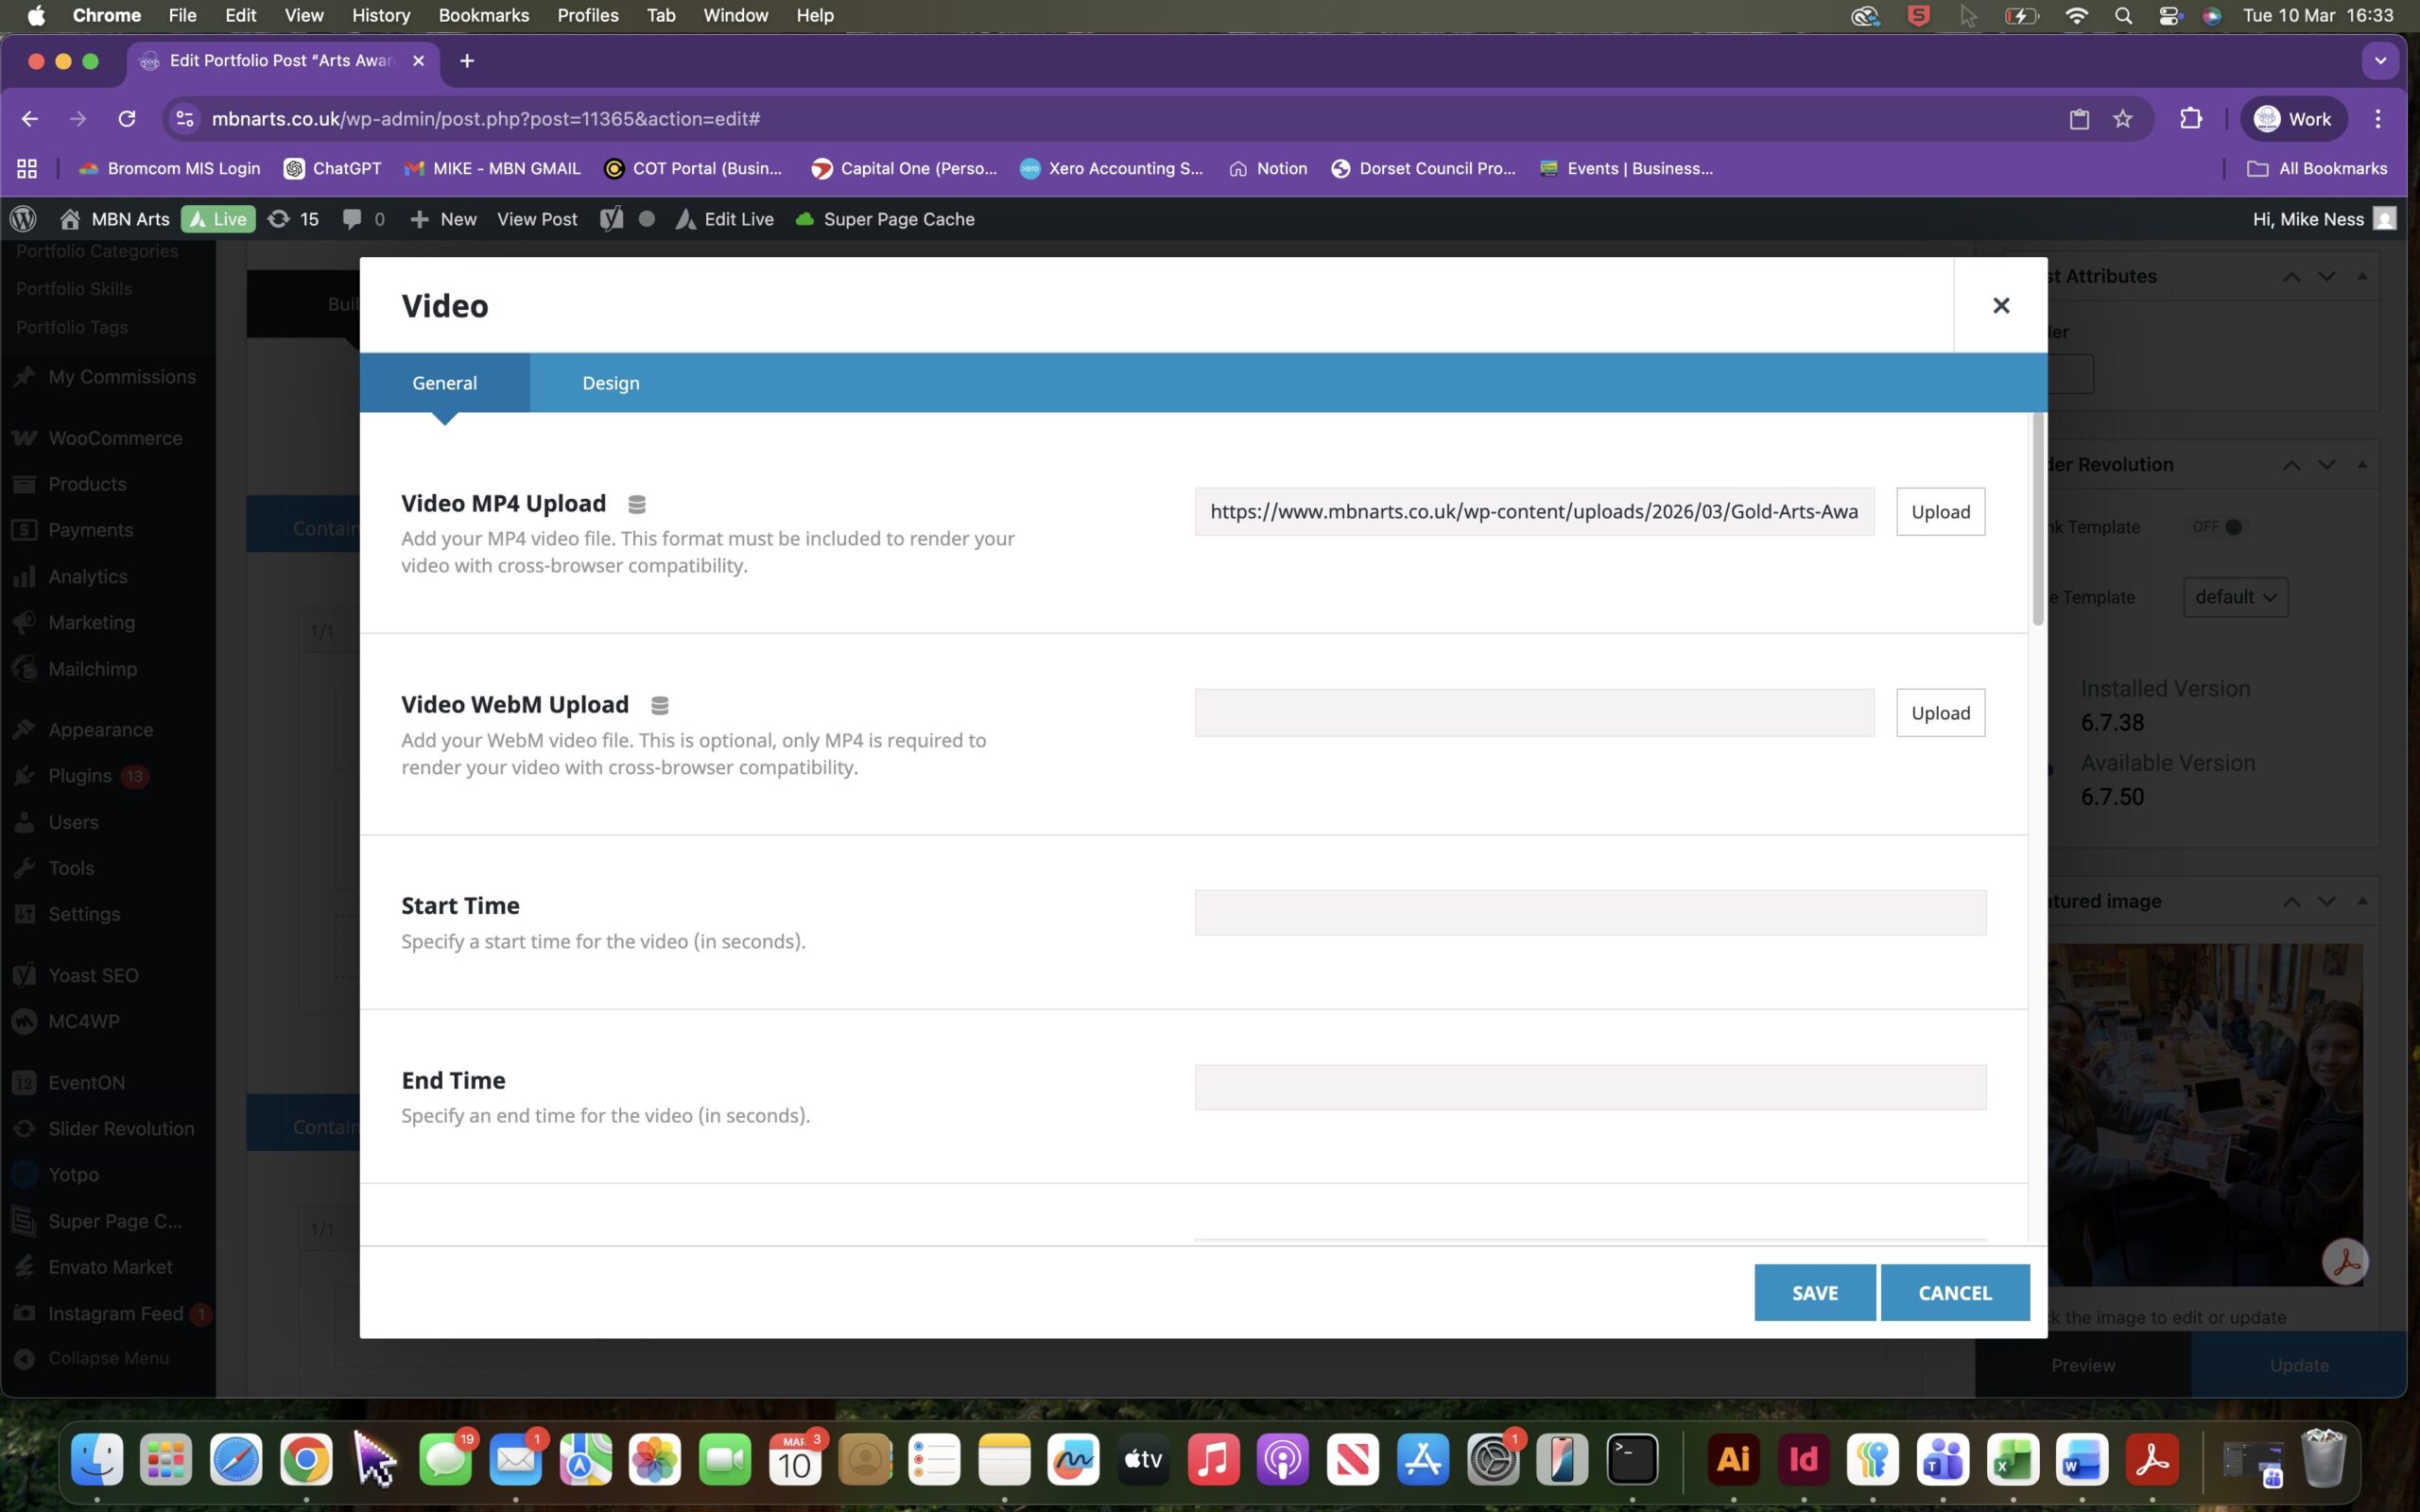Select the General tab
2420x1512 pixels.
pyautogui.click(x=444, y=383)
